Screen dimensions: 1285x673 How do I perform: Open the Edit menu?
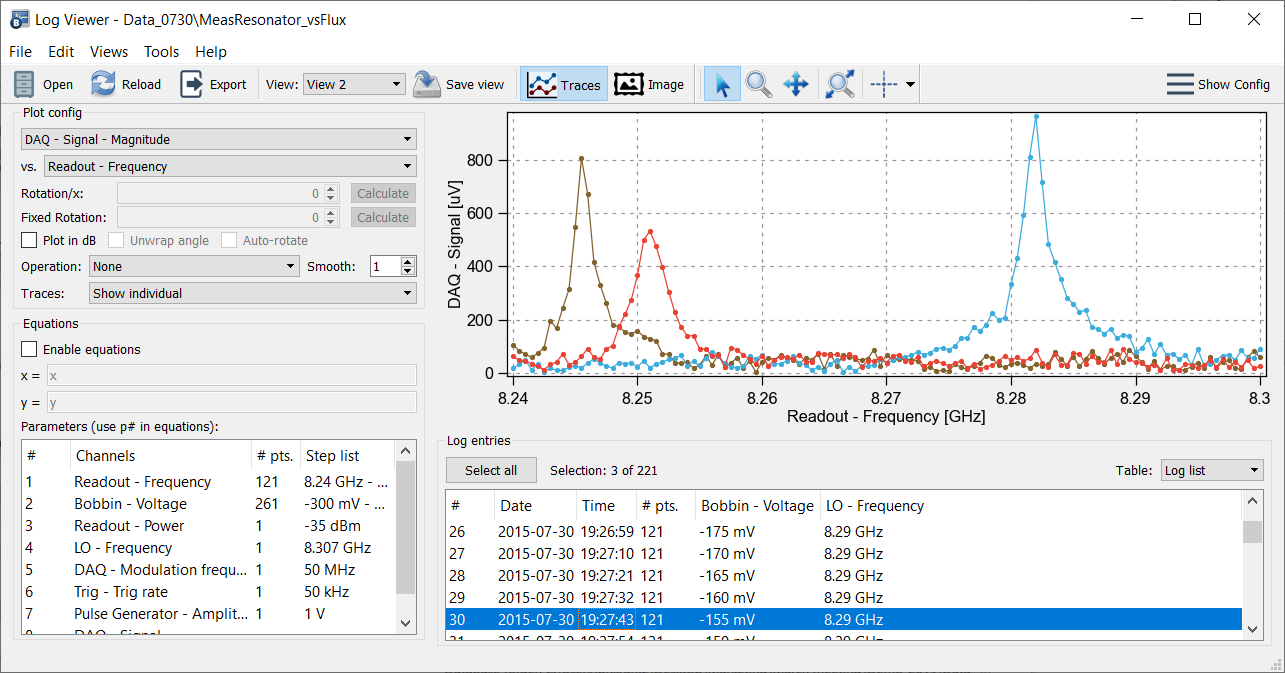61,52
